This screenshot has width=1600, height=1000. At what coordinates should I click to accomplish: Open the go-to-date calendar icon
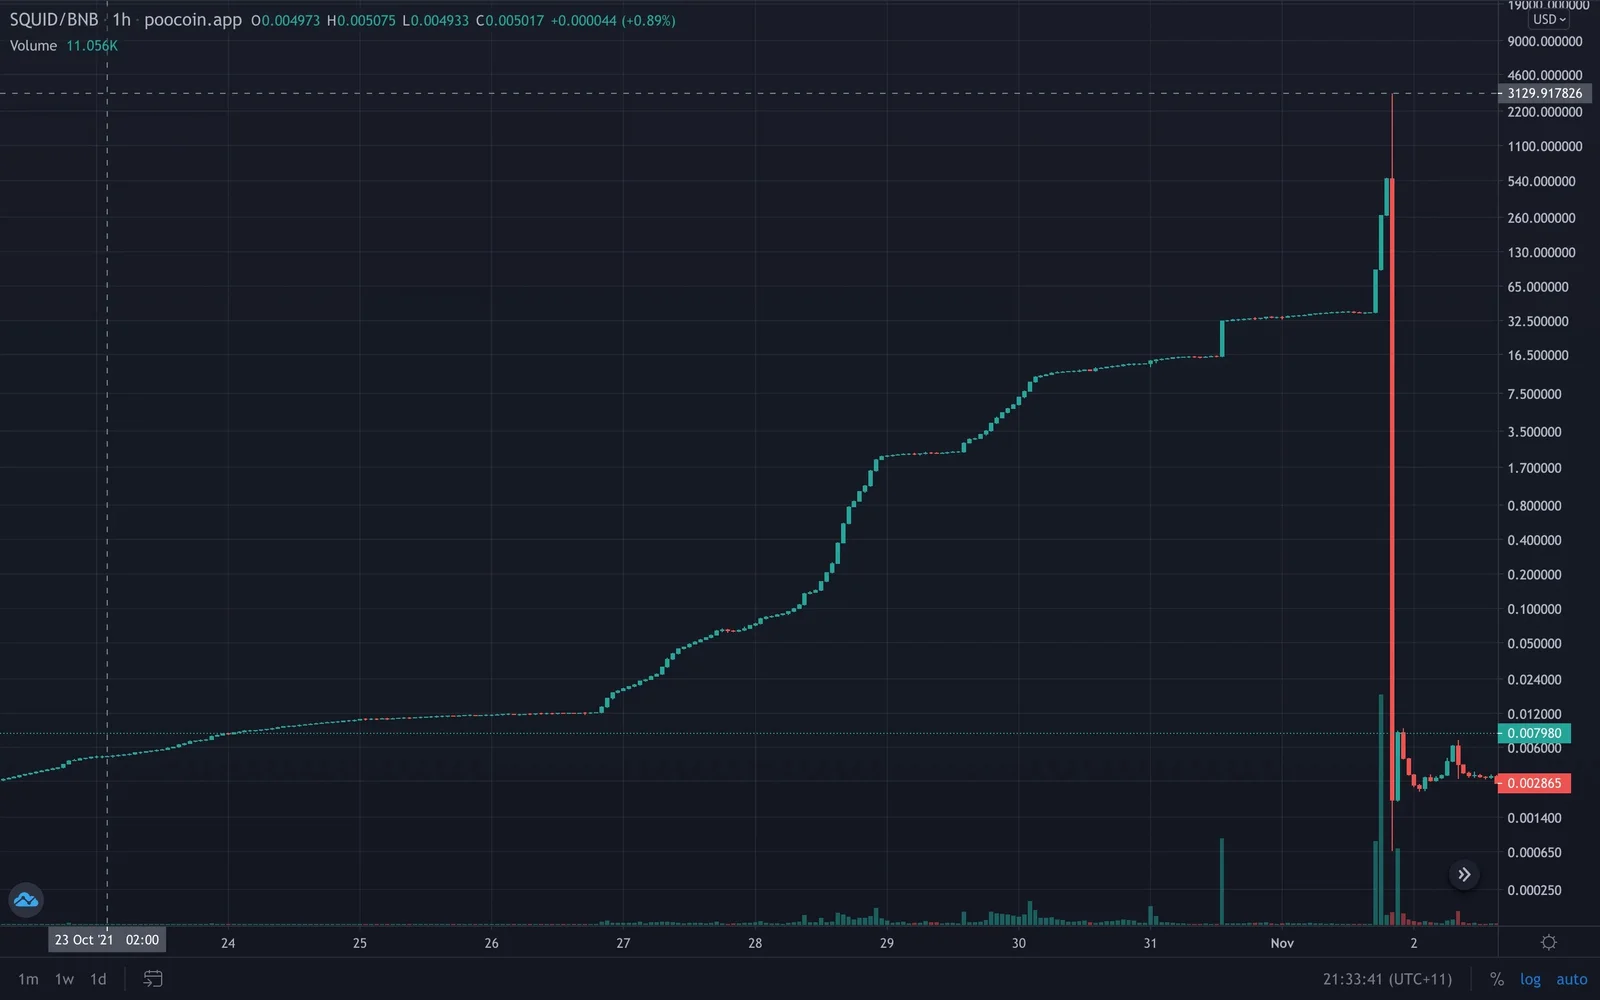point(153,979)
